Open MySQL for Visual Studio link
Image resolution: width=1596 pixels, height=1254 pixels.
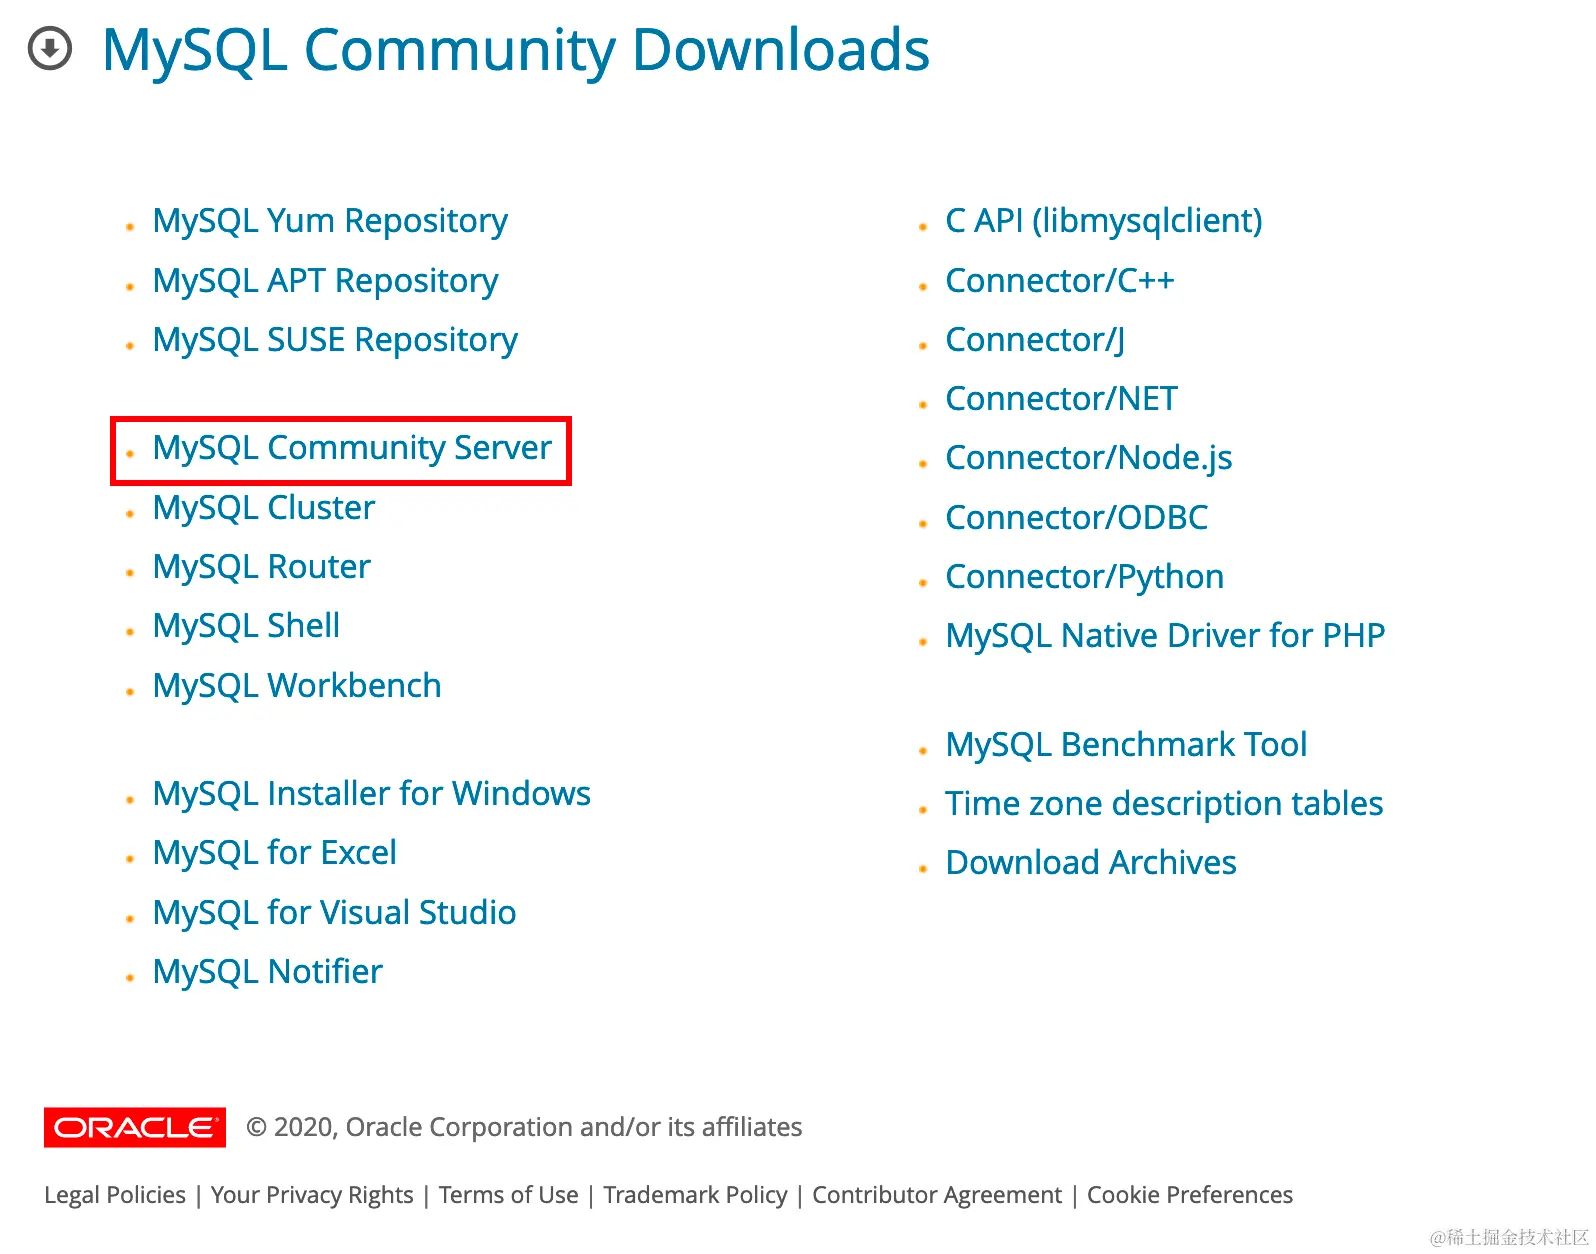coord(335,913)
